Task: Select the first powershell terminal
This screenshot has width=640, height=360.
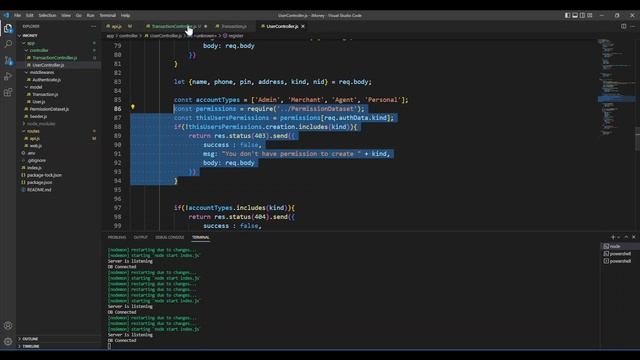Action: 620,253
